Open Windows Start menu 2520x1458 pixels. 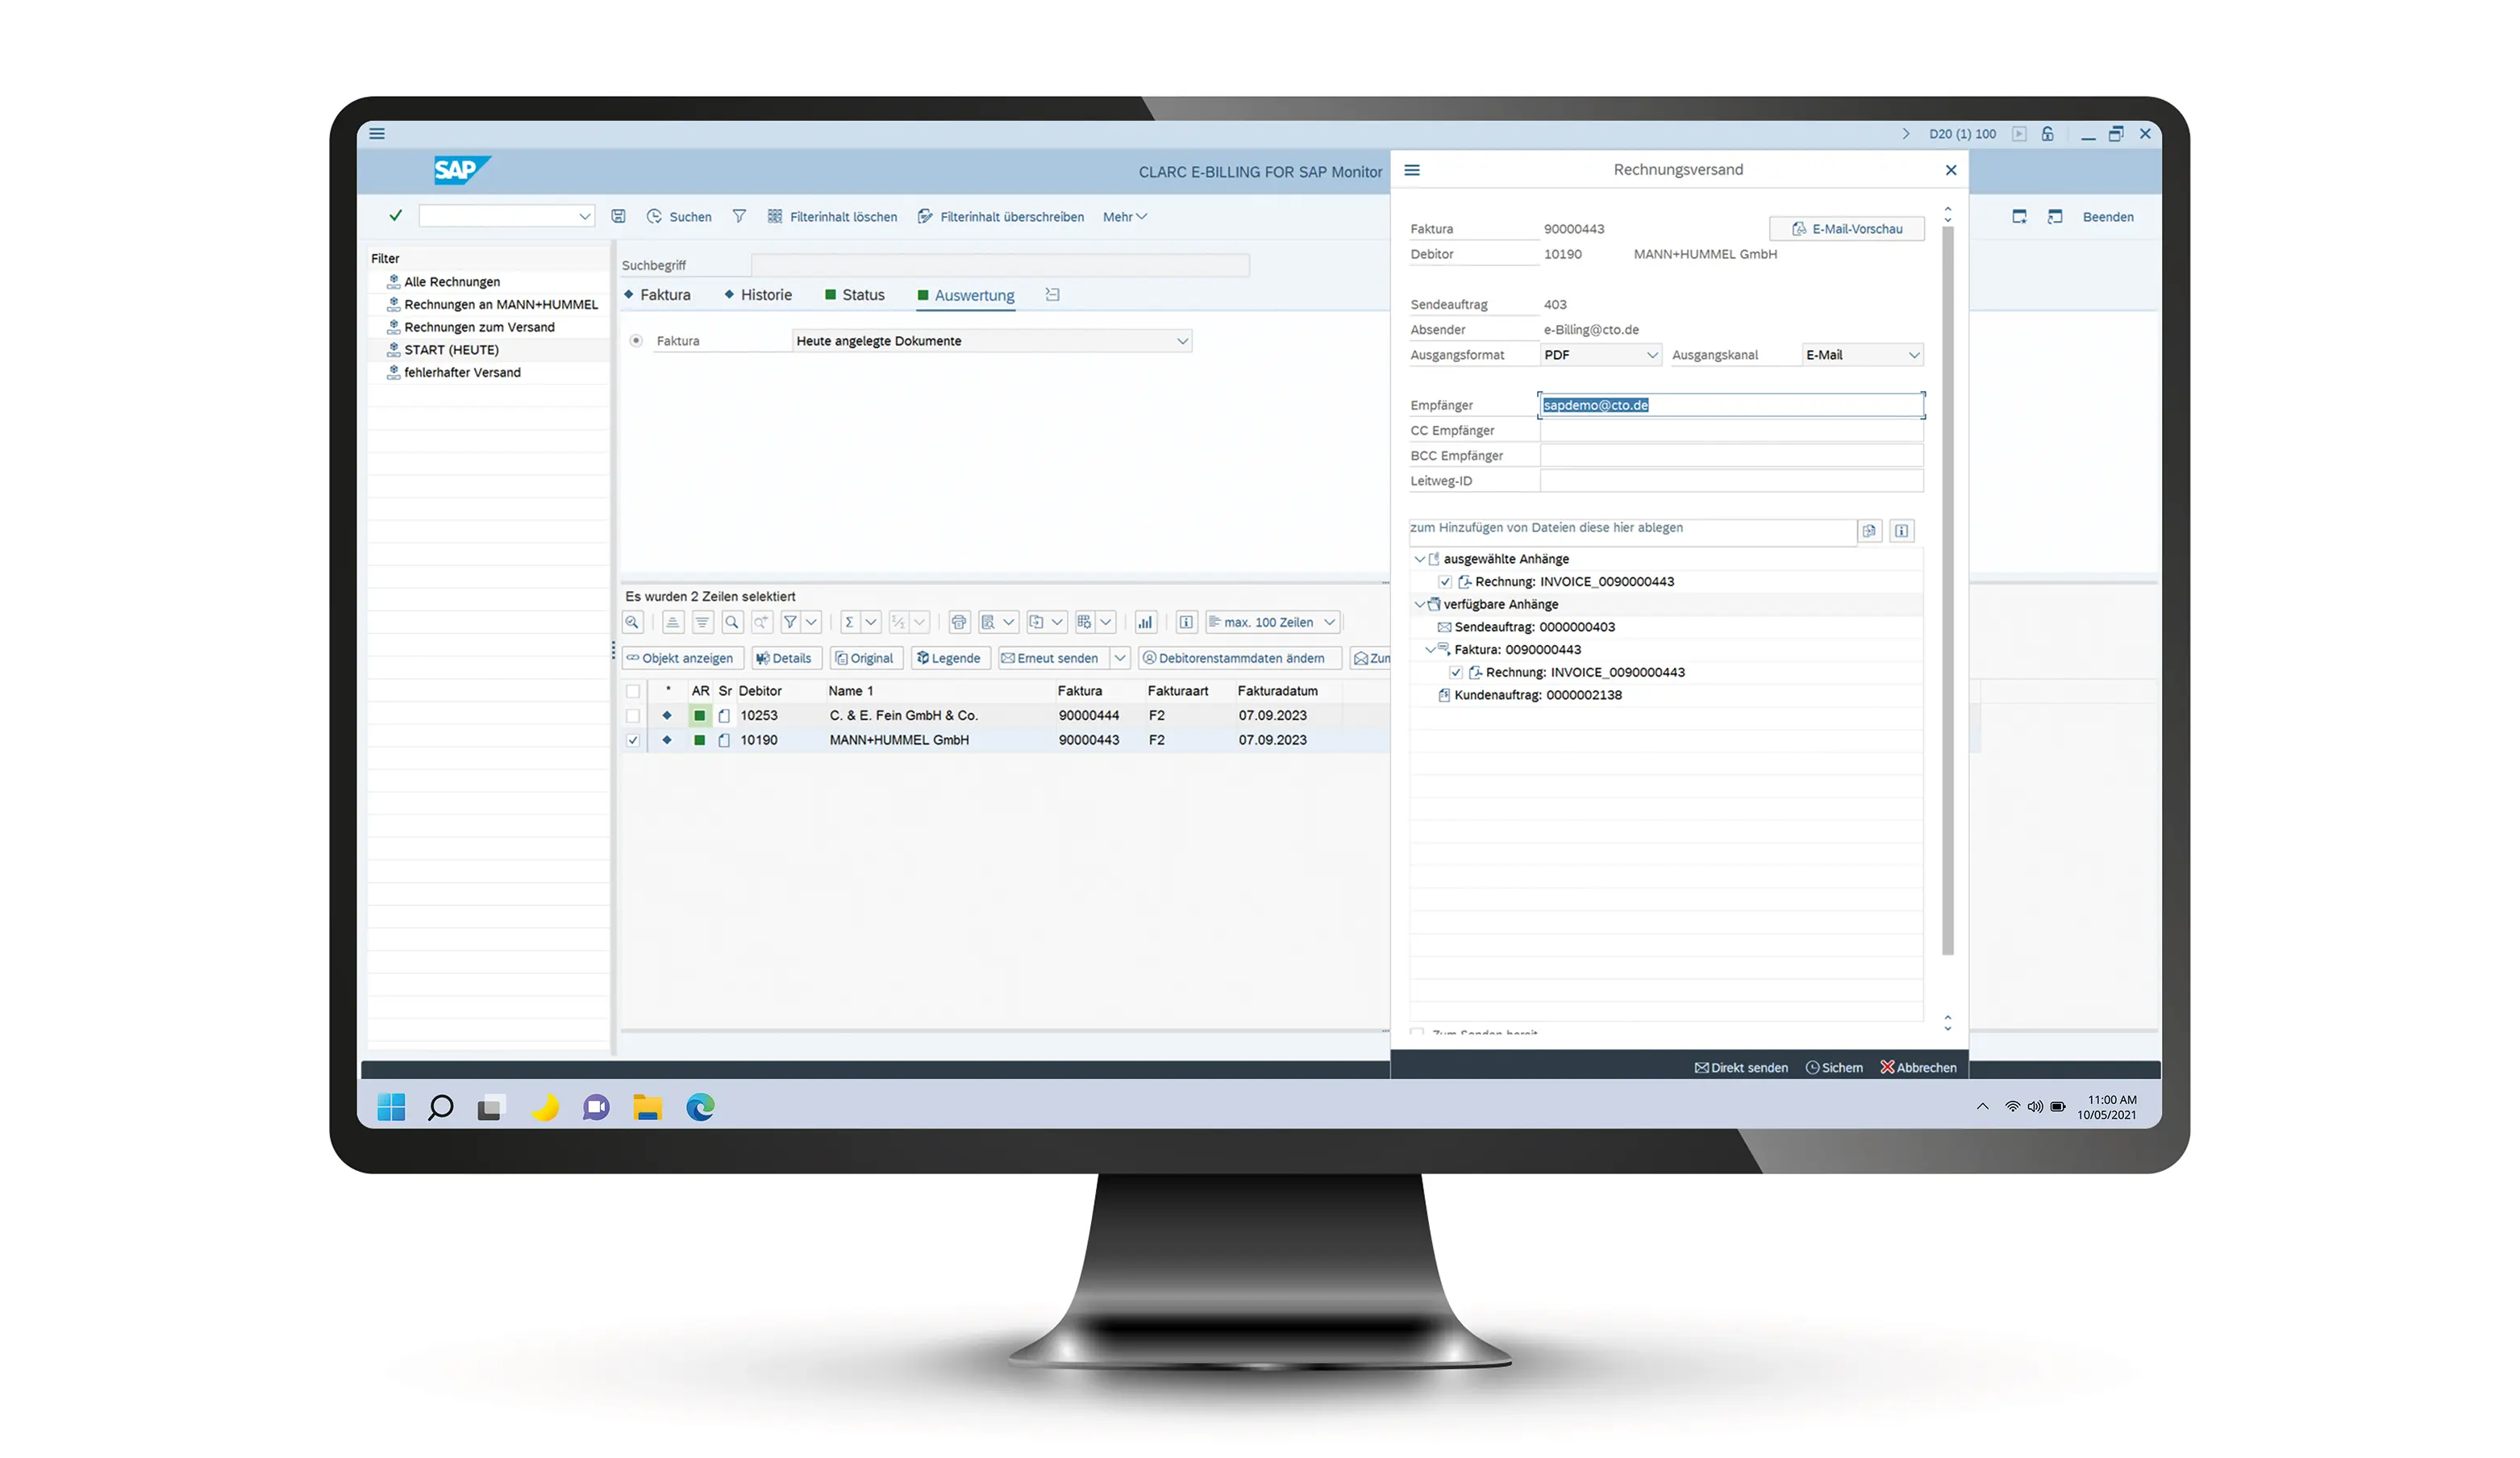pos(391,1107)
